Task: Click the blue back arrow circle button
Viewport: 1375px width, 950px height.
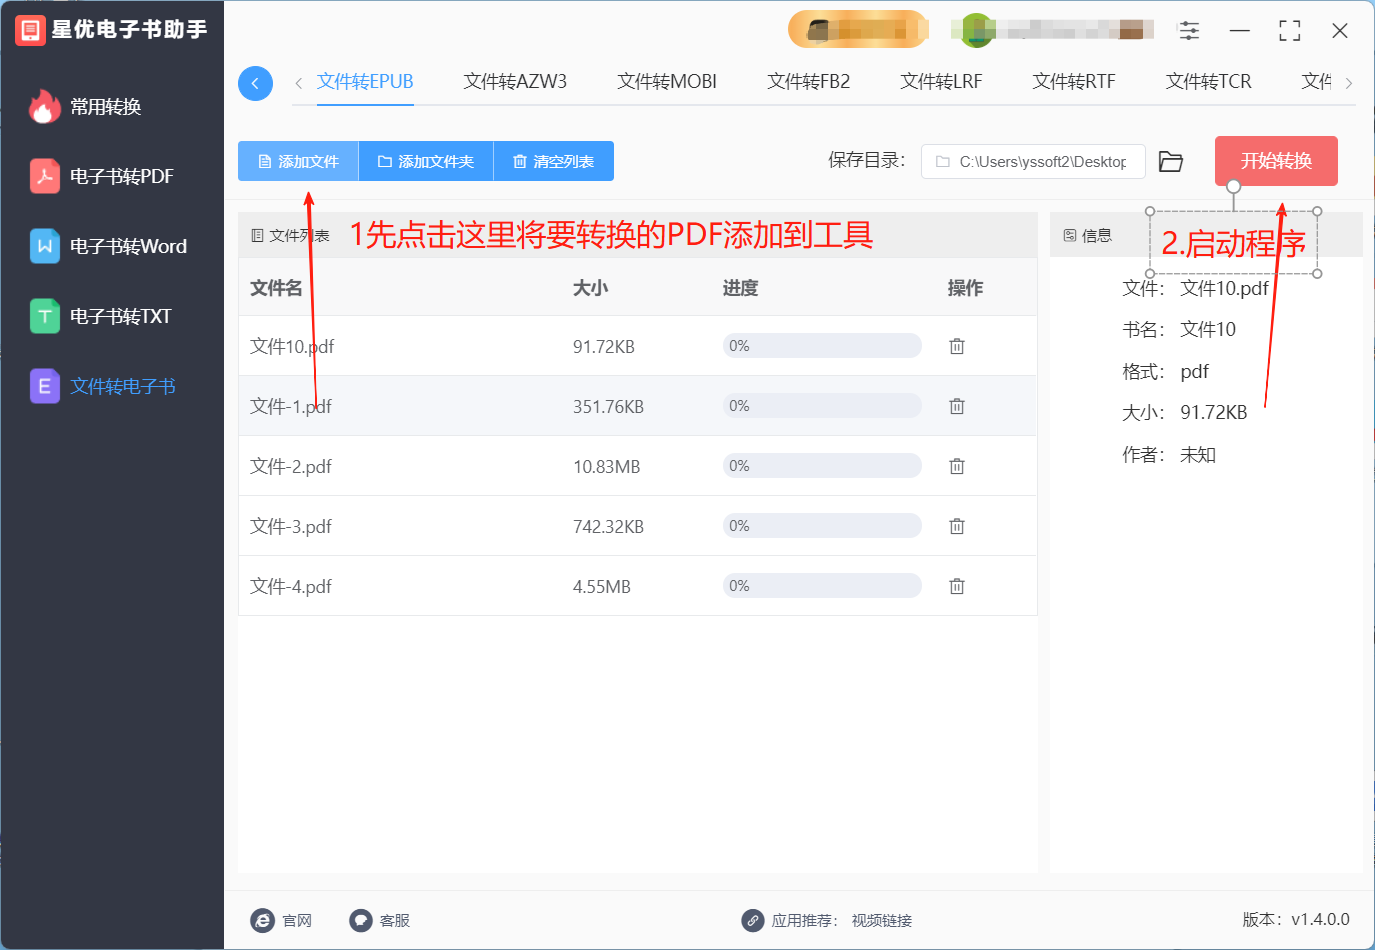Action: coord(255,83)
